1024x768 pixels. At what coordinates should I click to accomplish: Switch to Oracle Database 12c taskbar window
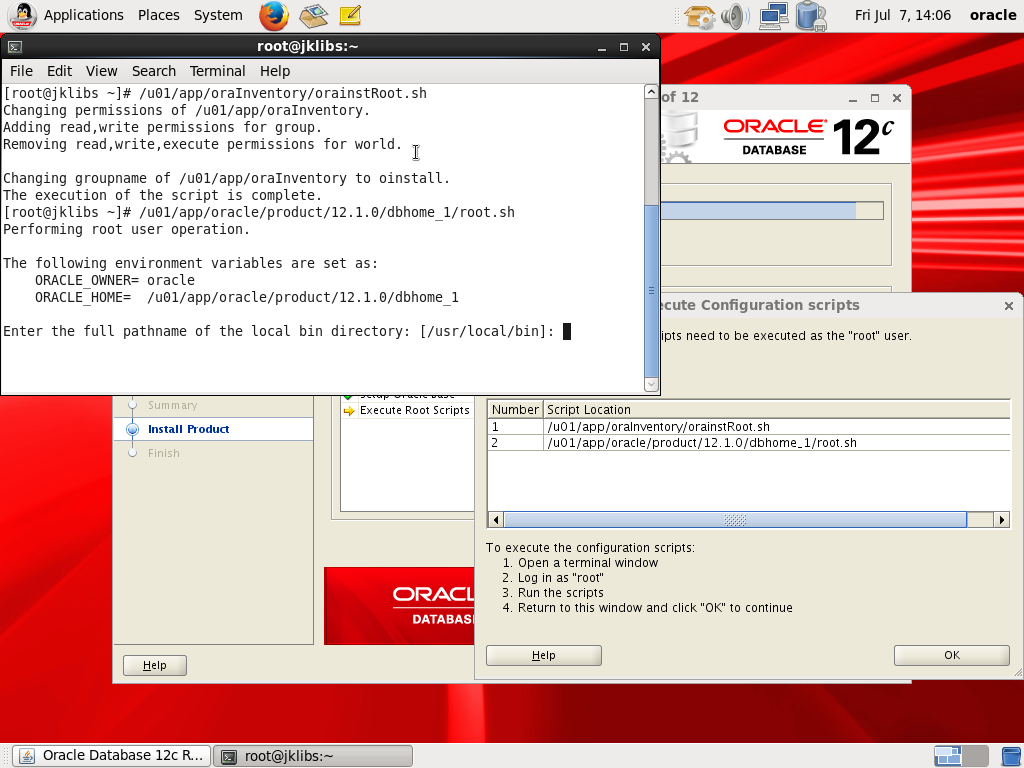coord(112,756)
